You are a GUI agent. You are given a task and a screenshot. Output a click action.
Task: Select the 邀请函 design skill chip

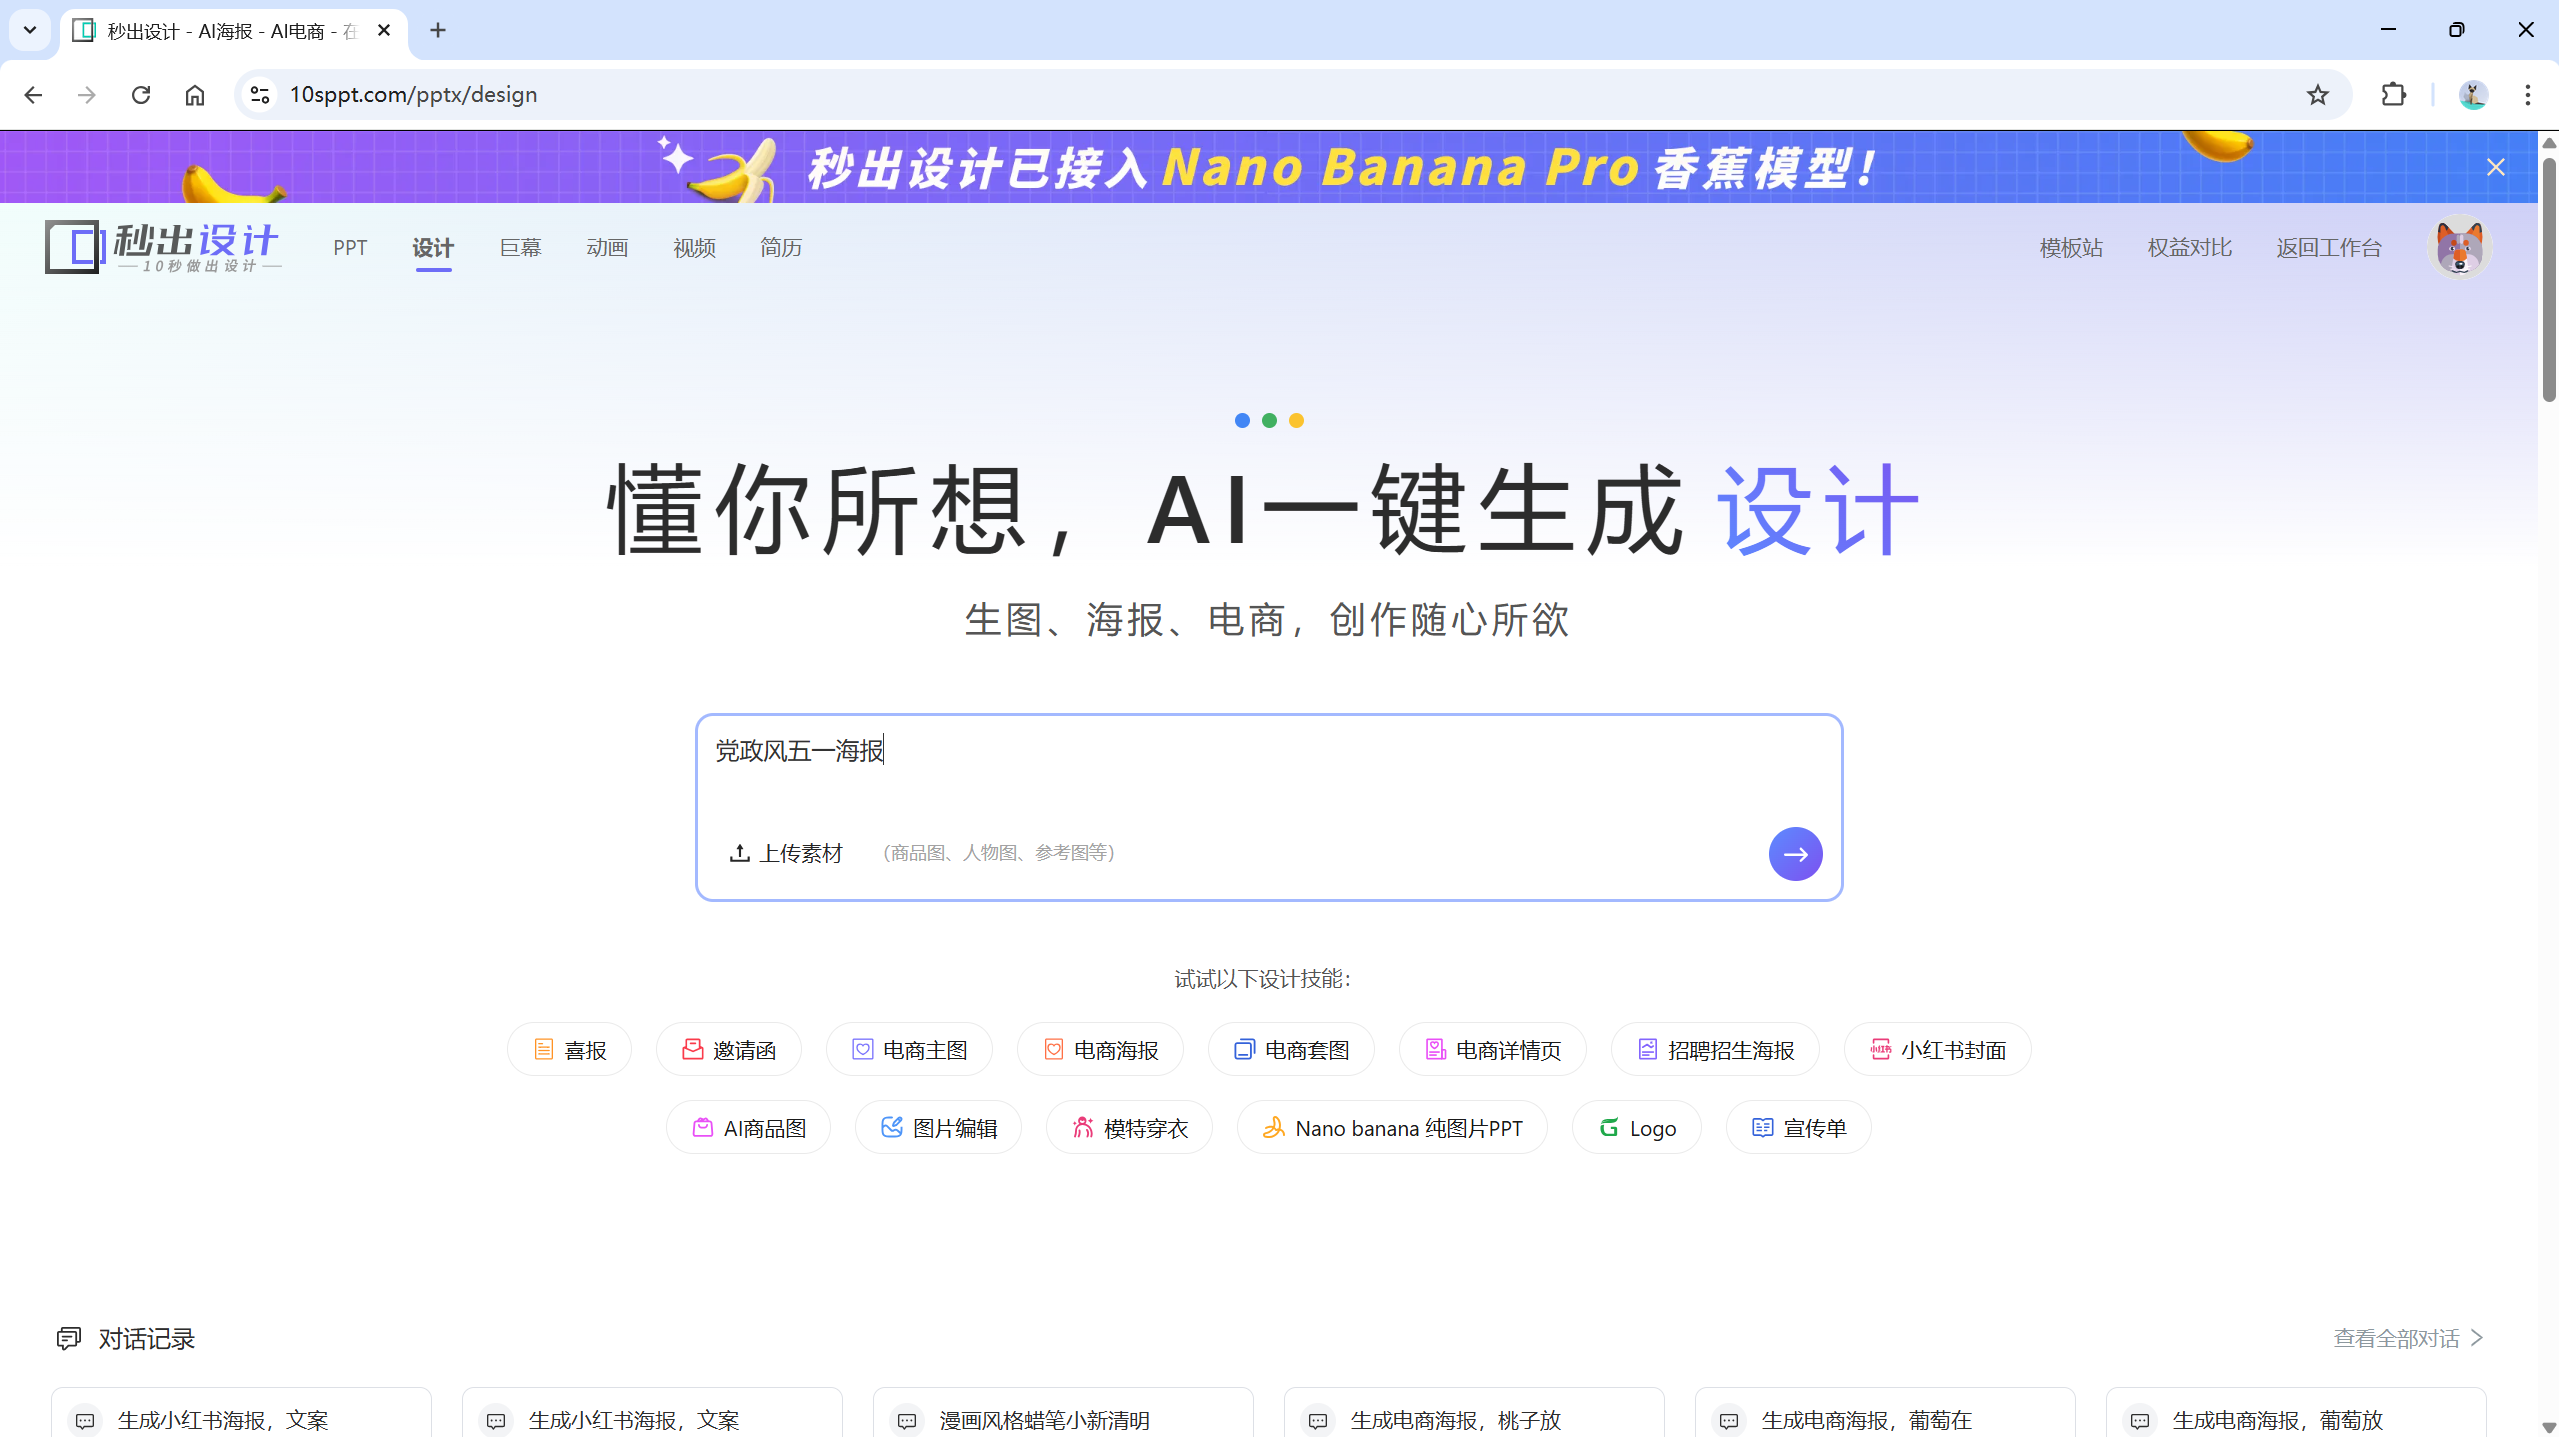(x=728, y=1049)
